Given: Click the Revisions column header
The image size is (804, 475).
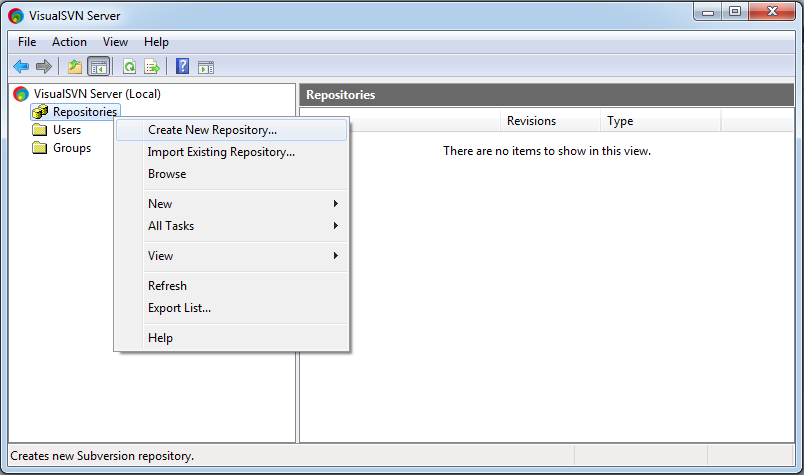Looking at the screenshot, I should pos(550,121).
